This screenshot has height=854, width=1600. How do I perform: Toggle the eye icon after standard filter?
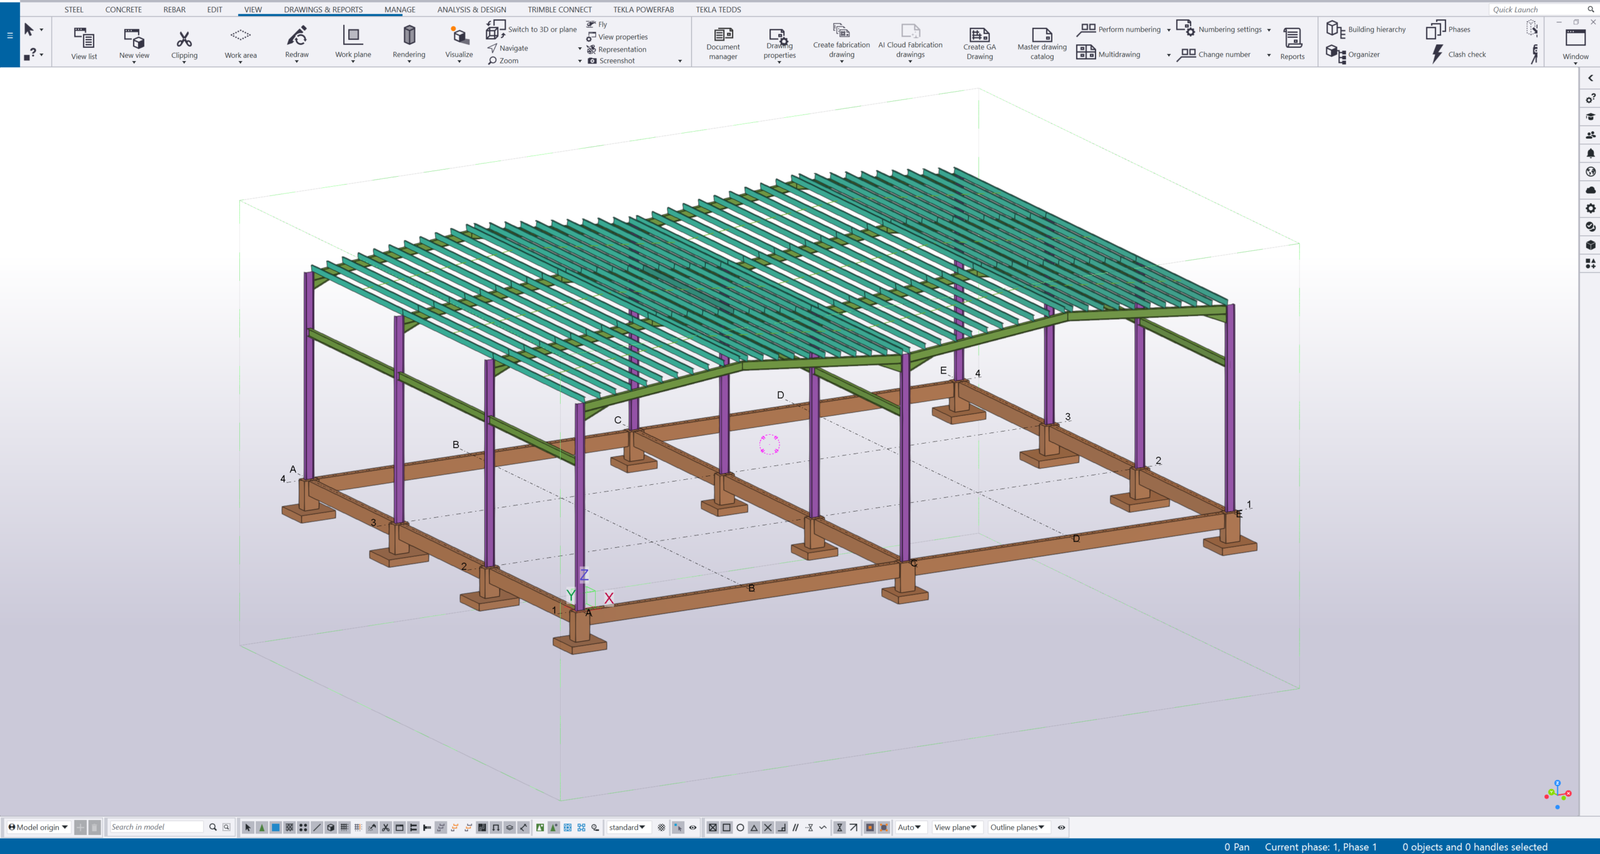click(x=692, y=827)
